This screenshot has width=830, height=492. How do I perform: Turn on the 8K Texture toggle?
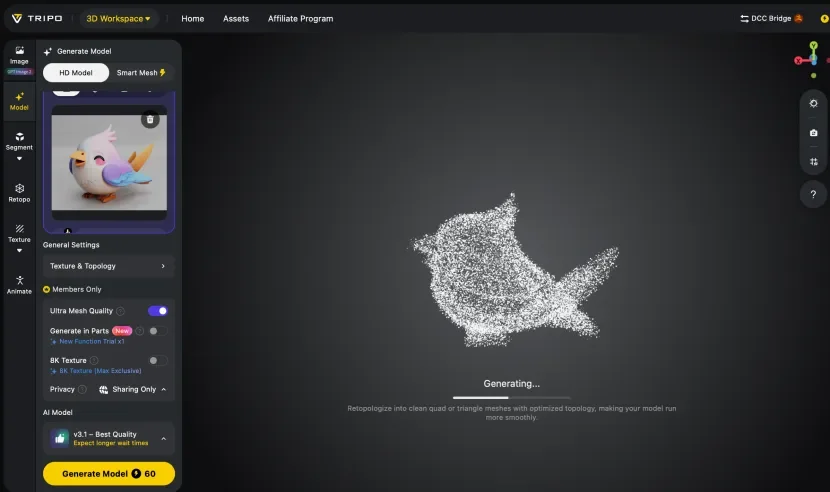point(158,361)
